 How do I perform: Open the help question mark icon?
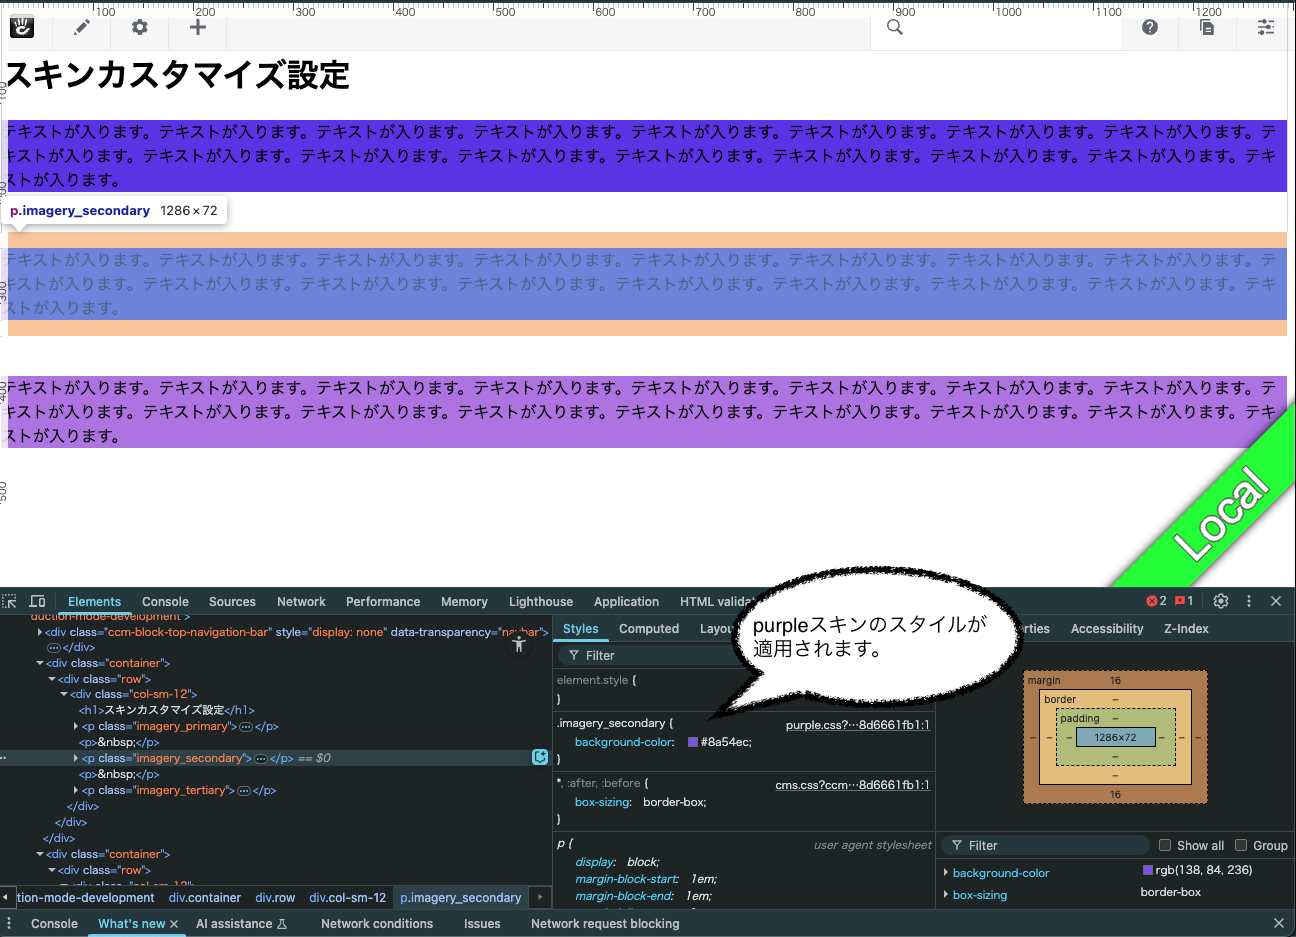1150,27
